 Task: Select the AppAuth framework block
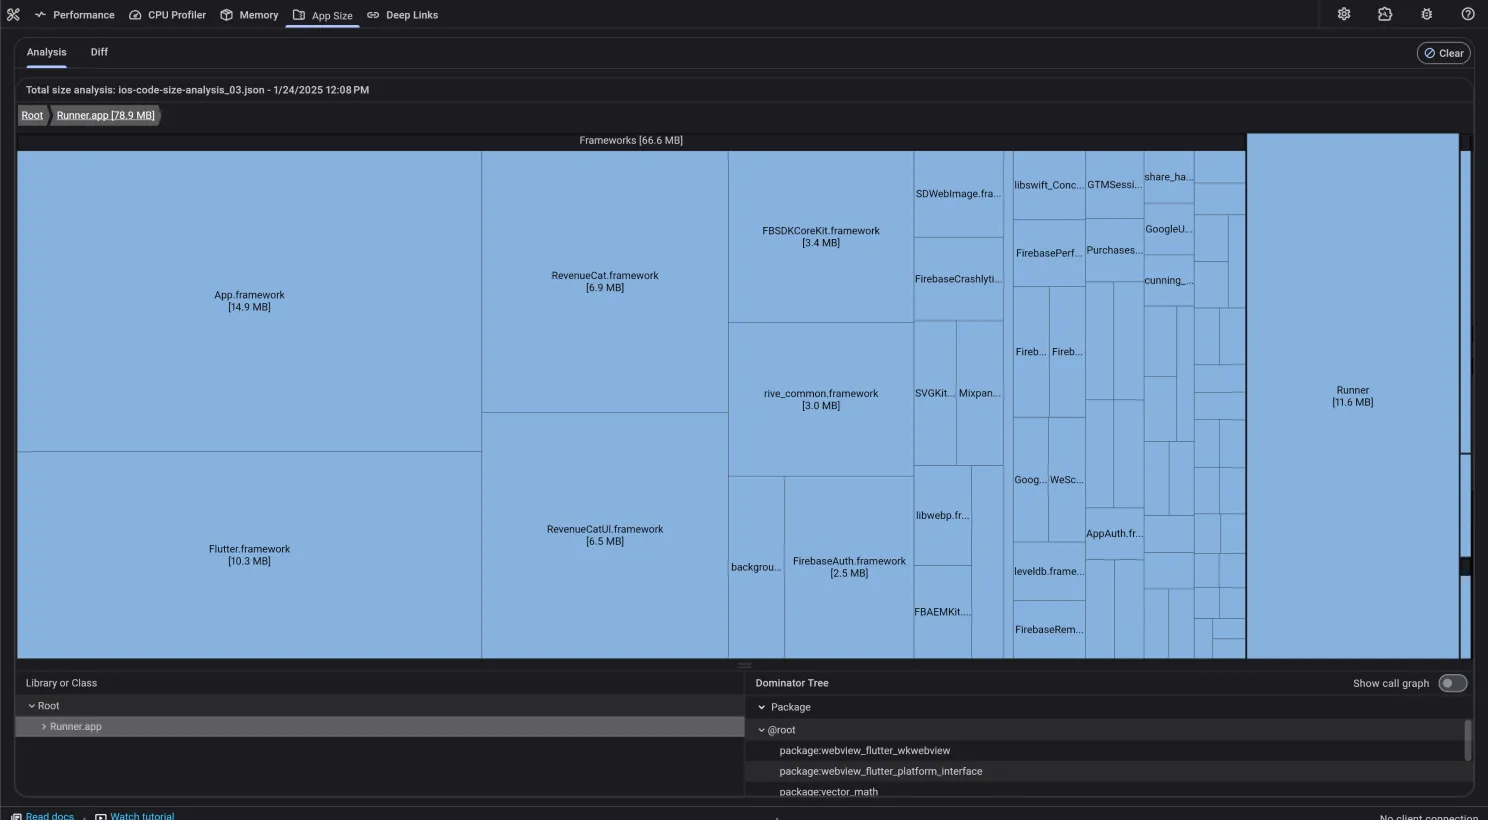tap(1114, 534)
